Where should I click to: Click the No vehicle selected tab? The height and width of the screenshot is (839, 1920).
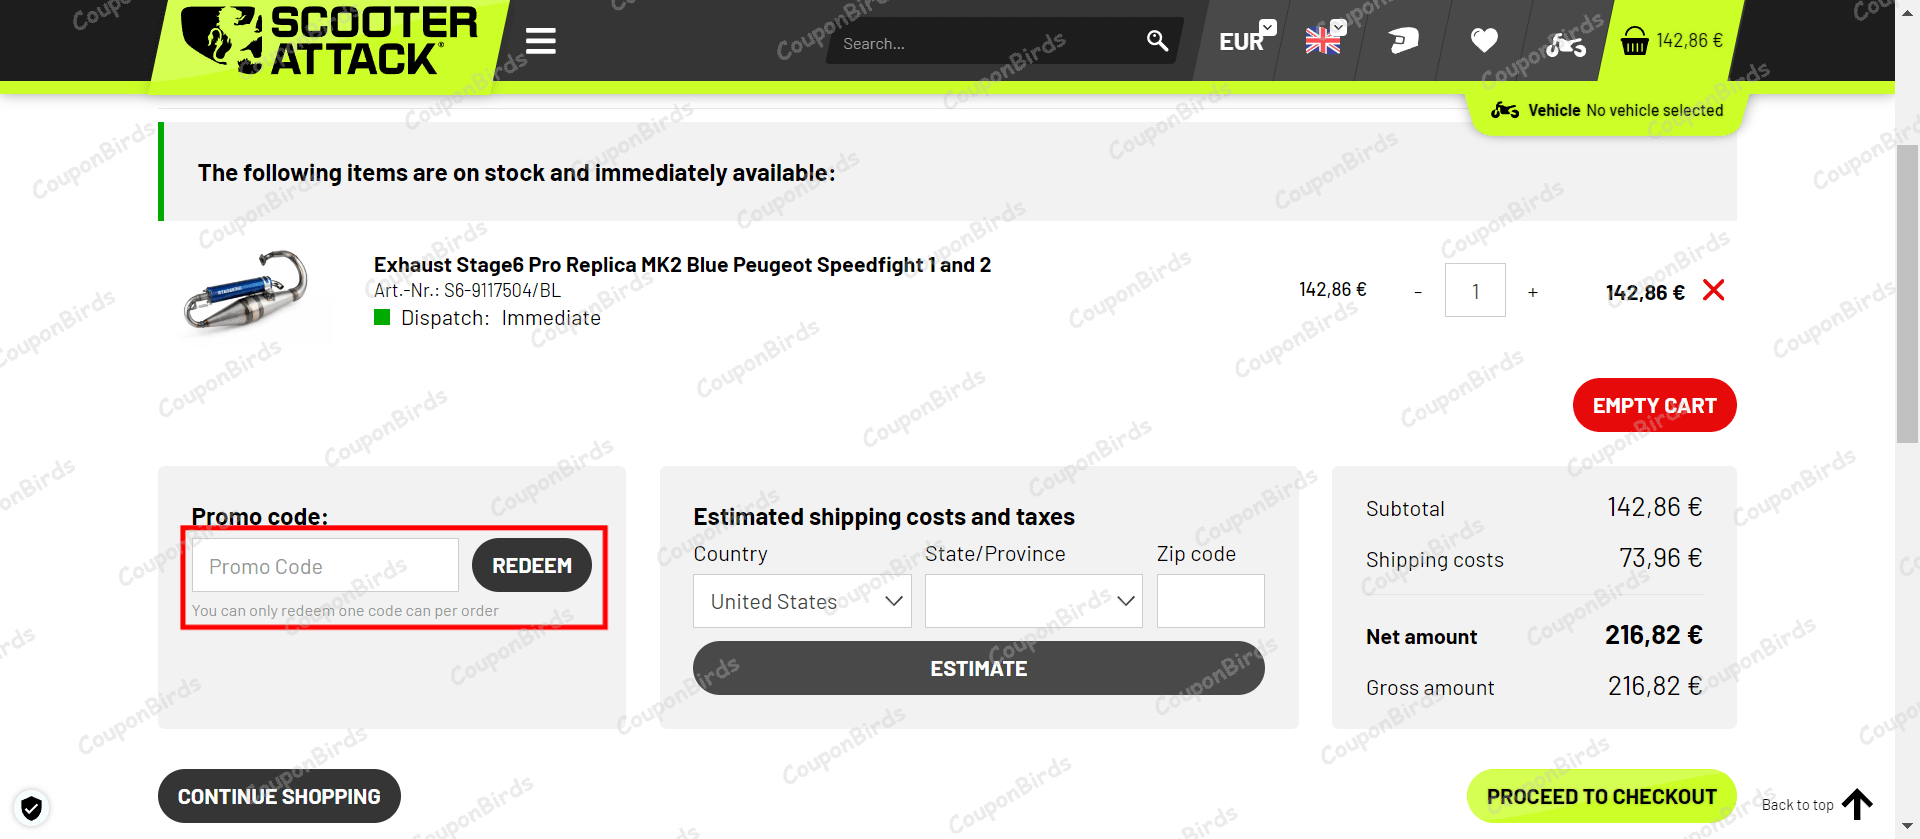pyautogui.click(x=1607, y=110)
